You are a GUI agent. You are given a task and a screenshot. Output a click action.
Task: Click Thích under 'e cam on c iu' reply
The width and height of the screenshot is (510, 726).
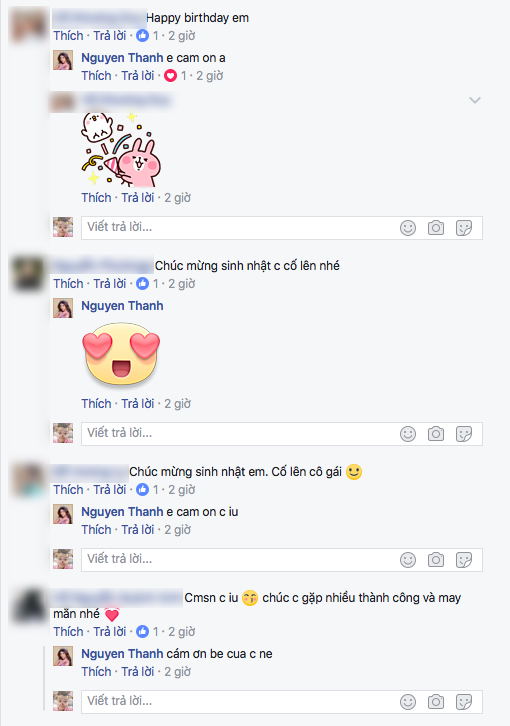tap(96, 529)
